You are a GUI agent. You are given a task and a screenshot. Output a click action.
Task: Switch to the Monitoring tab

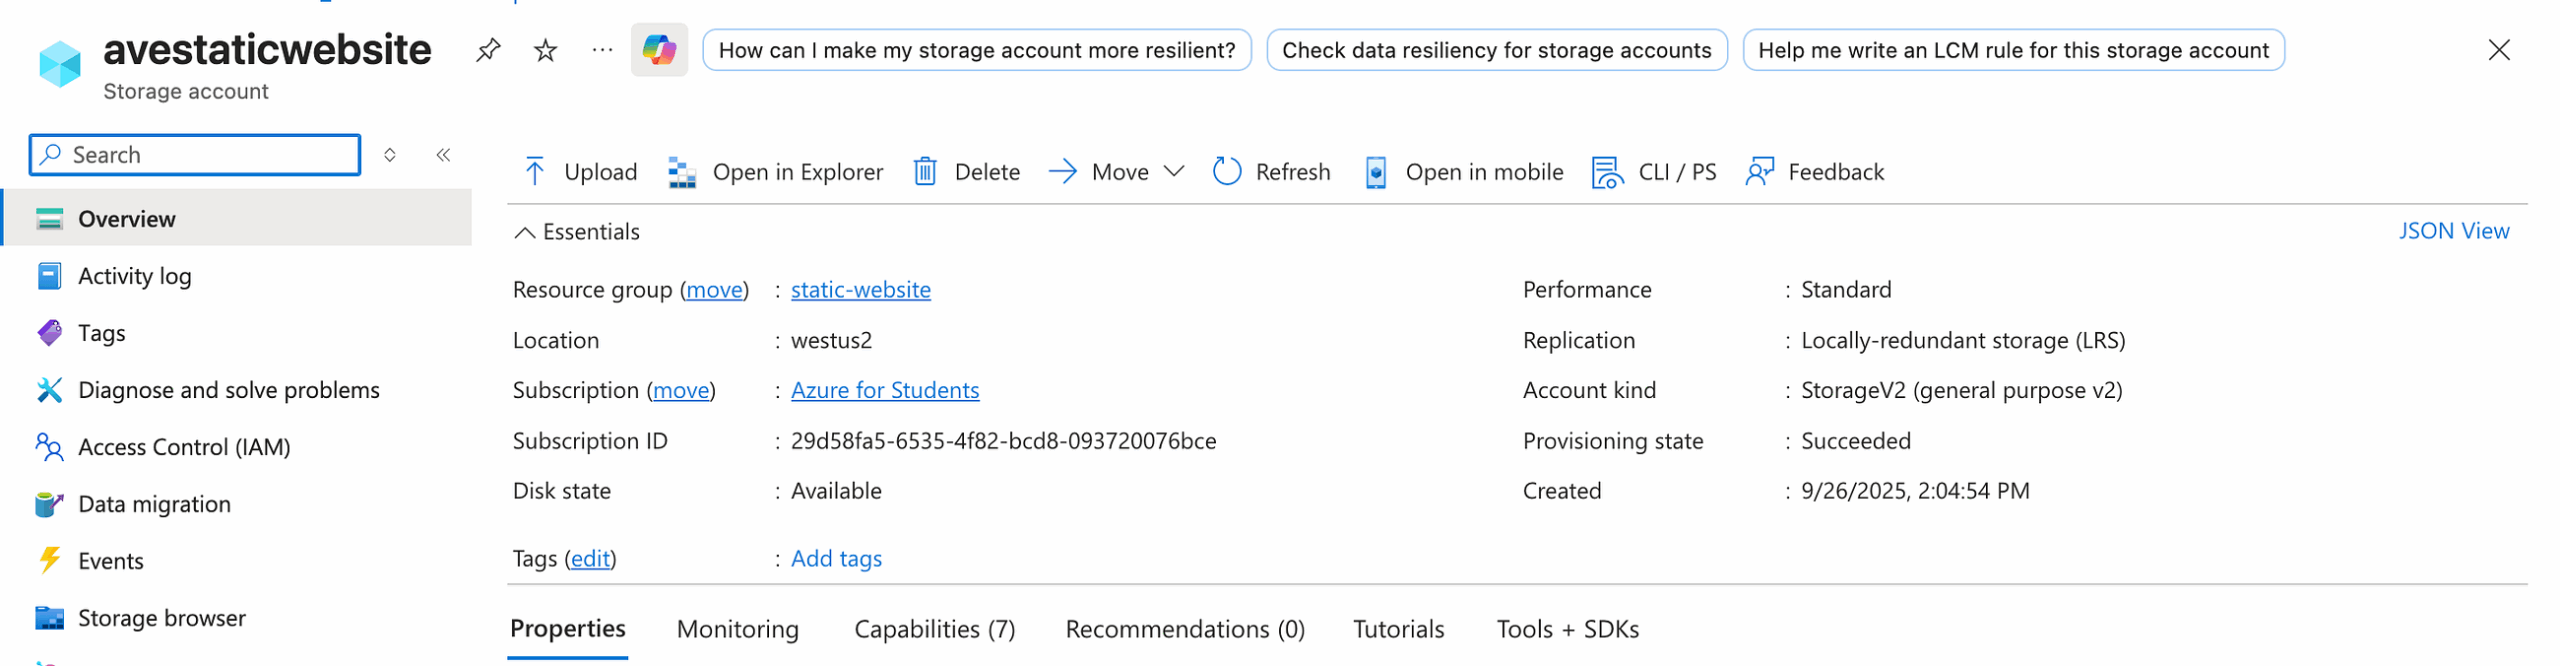[x=737, y=629]
